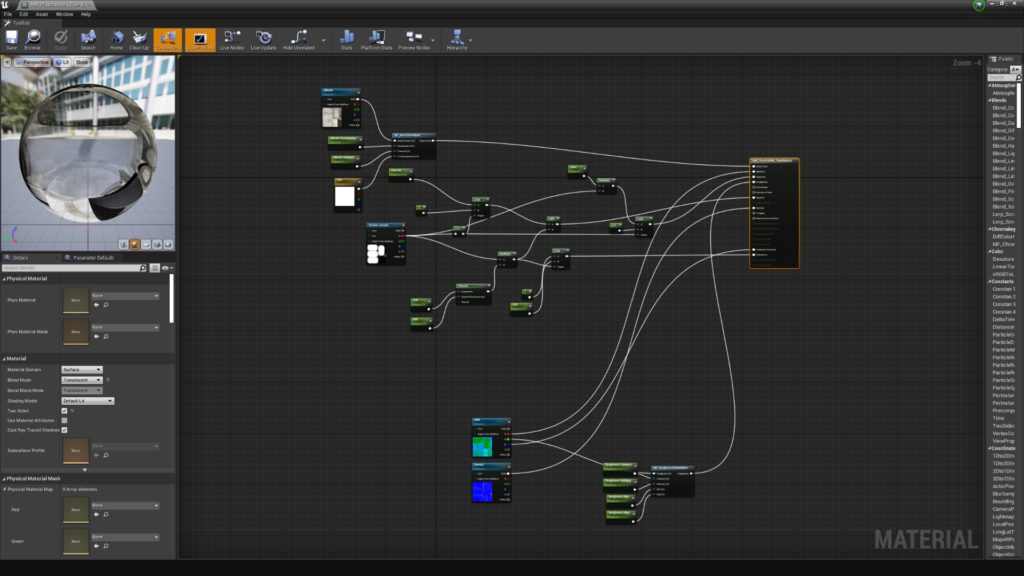1024x576 pixels.
Task: Toggle the Live Nodes toolbar icon
Action: point(232,39)
